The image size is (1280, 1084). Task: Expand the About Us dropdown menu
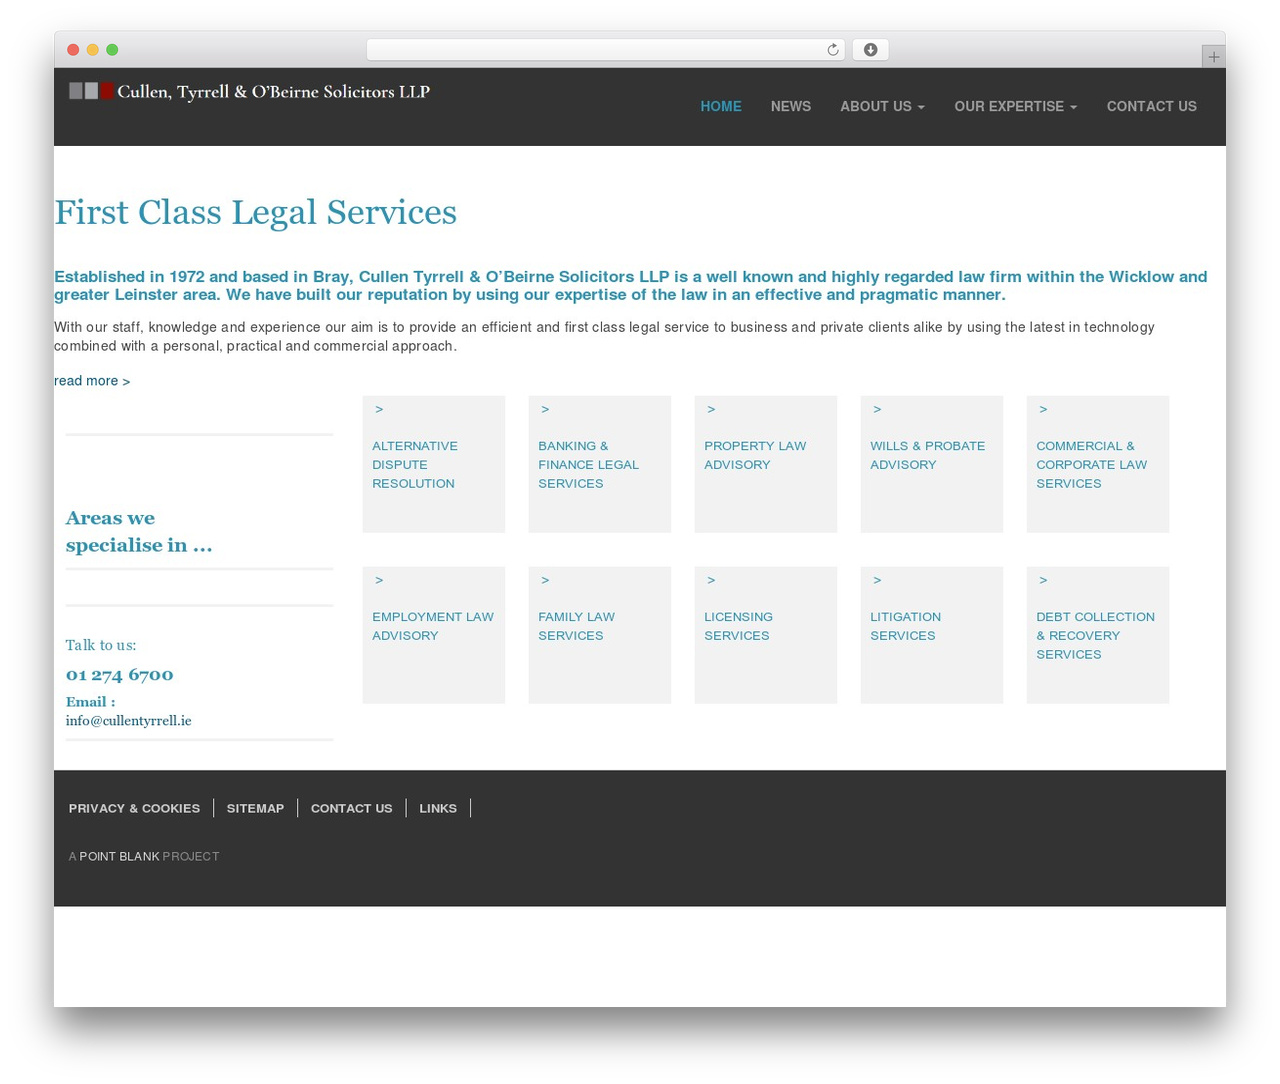[x=882, y=106]
